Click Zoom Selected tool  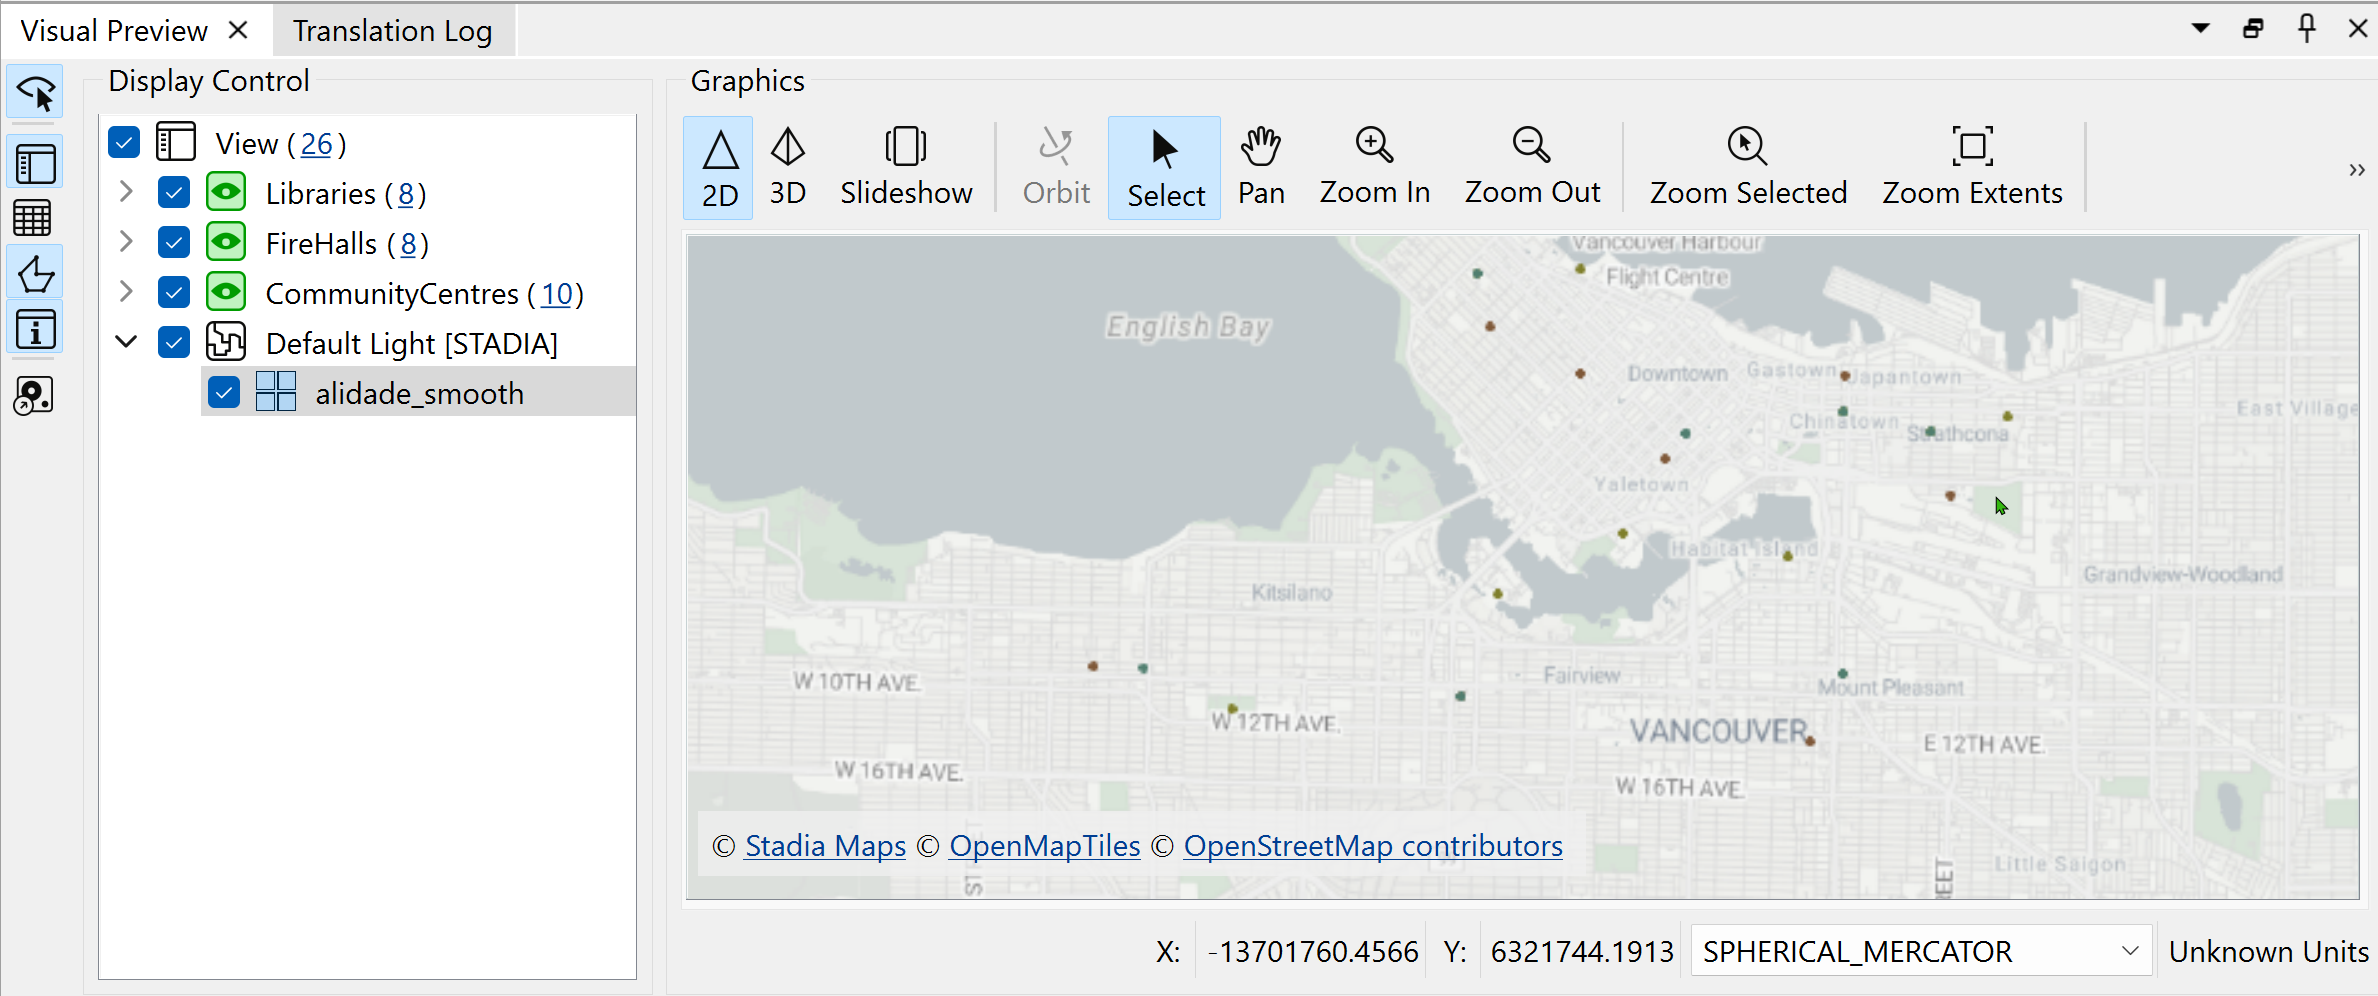1748,168
